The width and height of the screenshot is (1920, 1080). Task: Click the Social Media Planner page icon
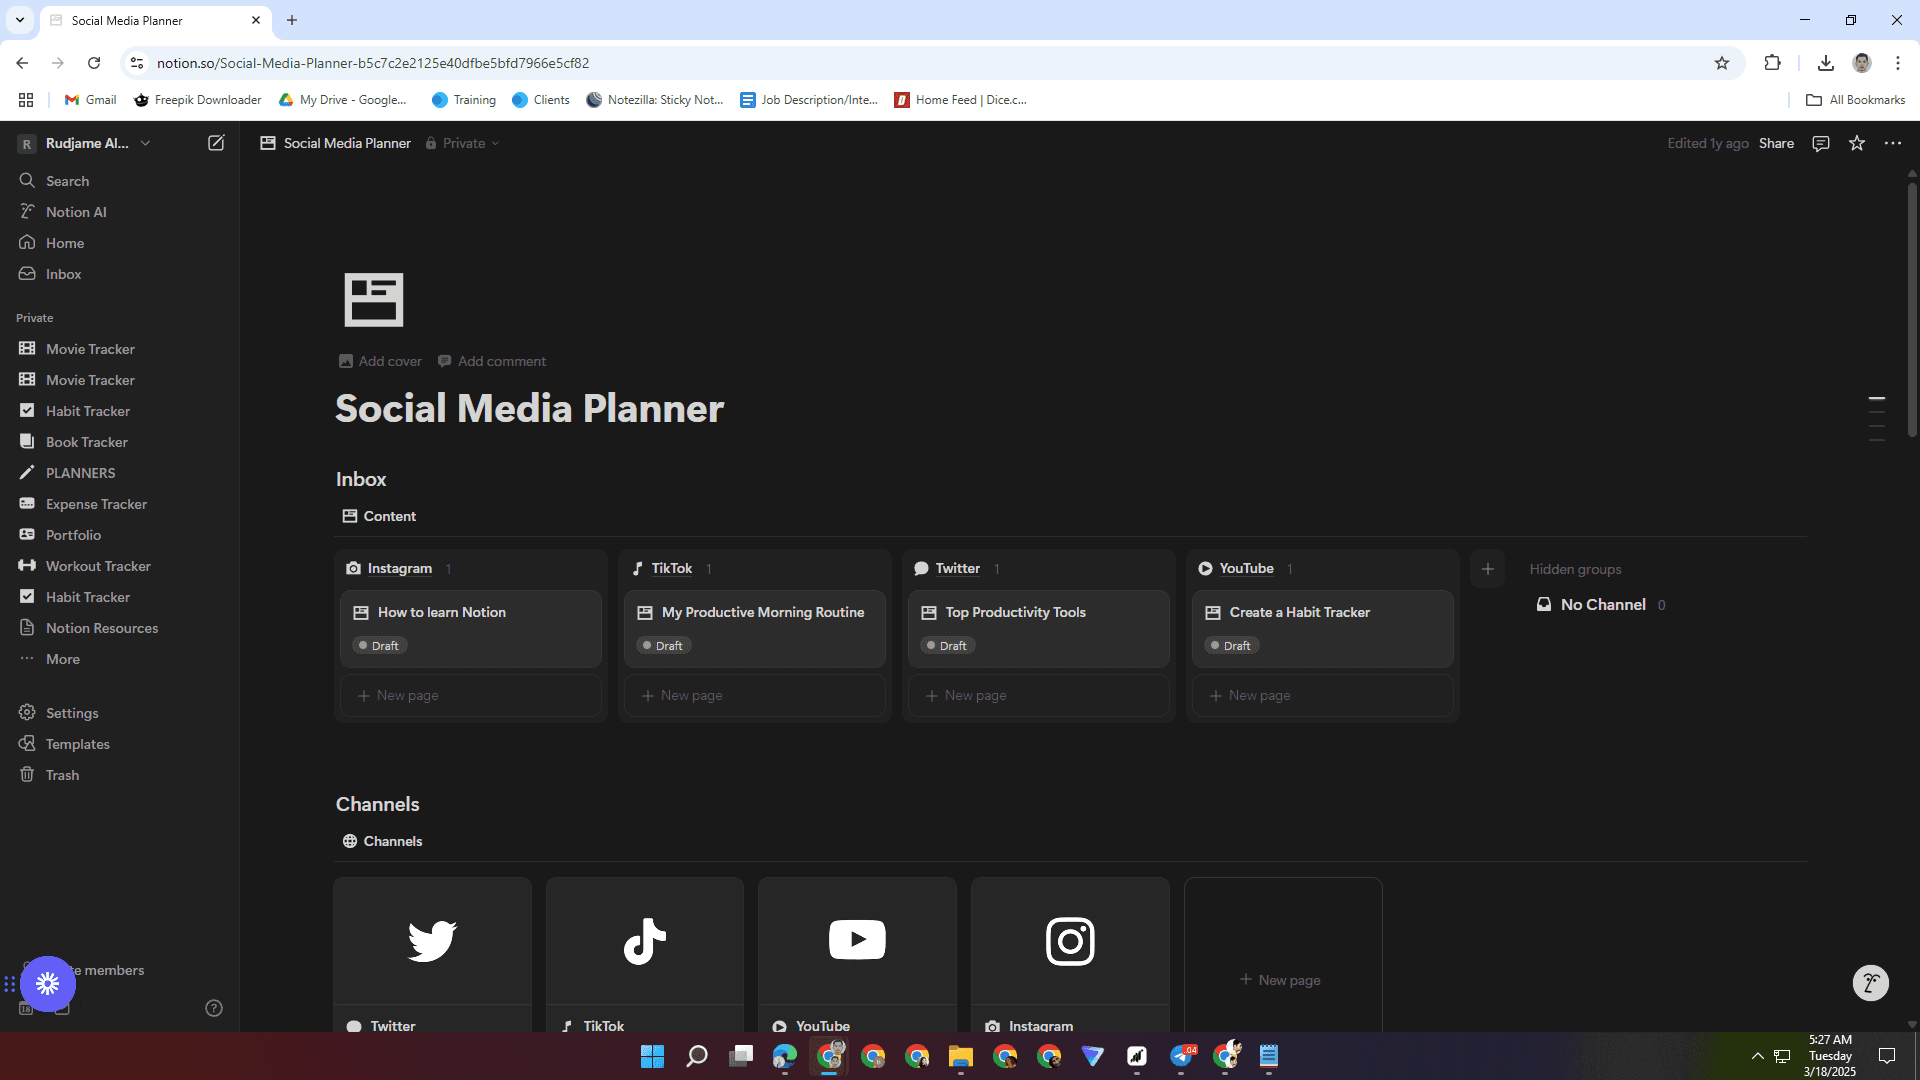(x=373, y=299)
